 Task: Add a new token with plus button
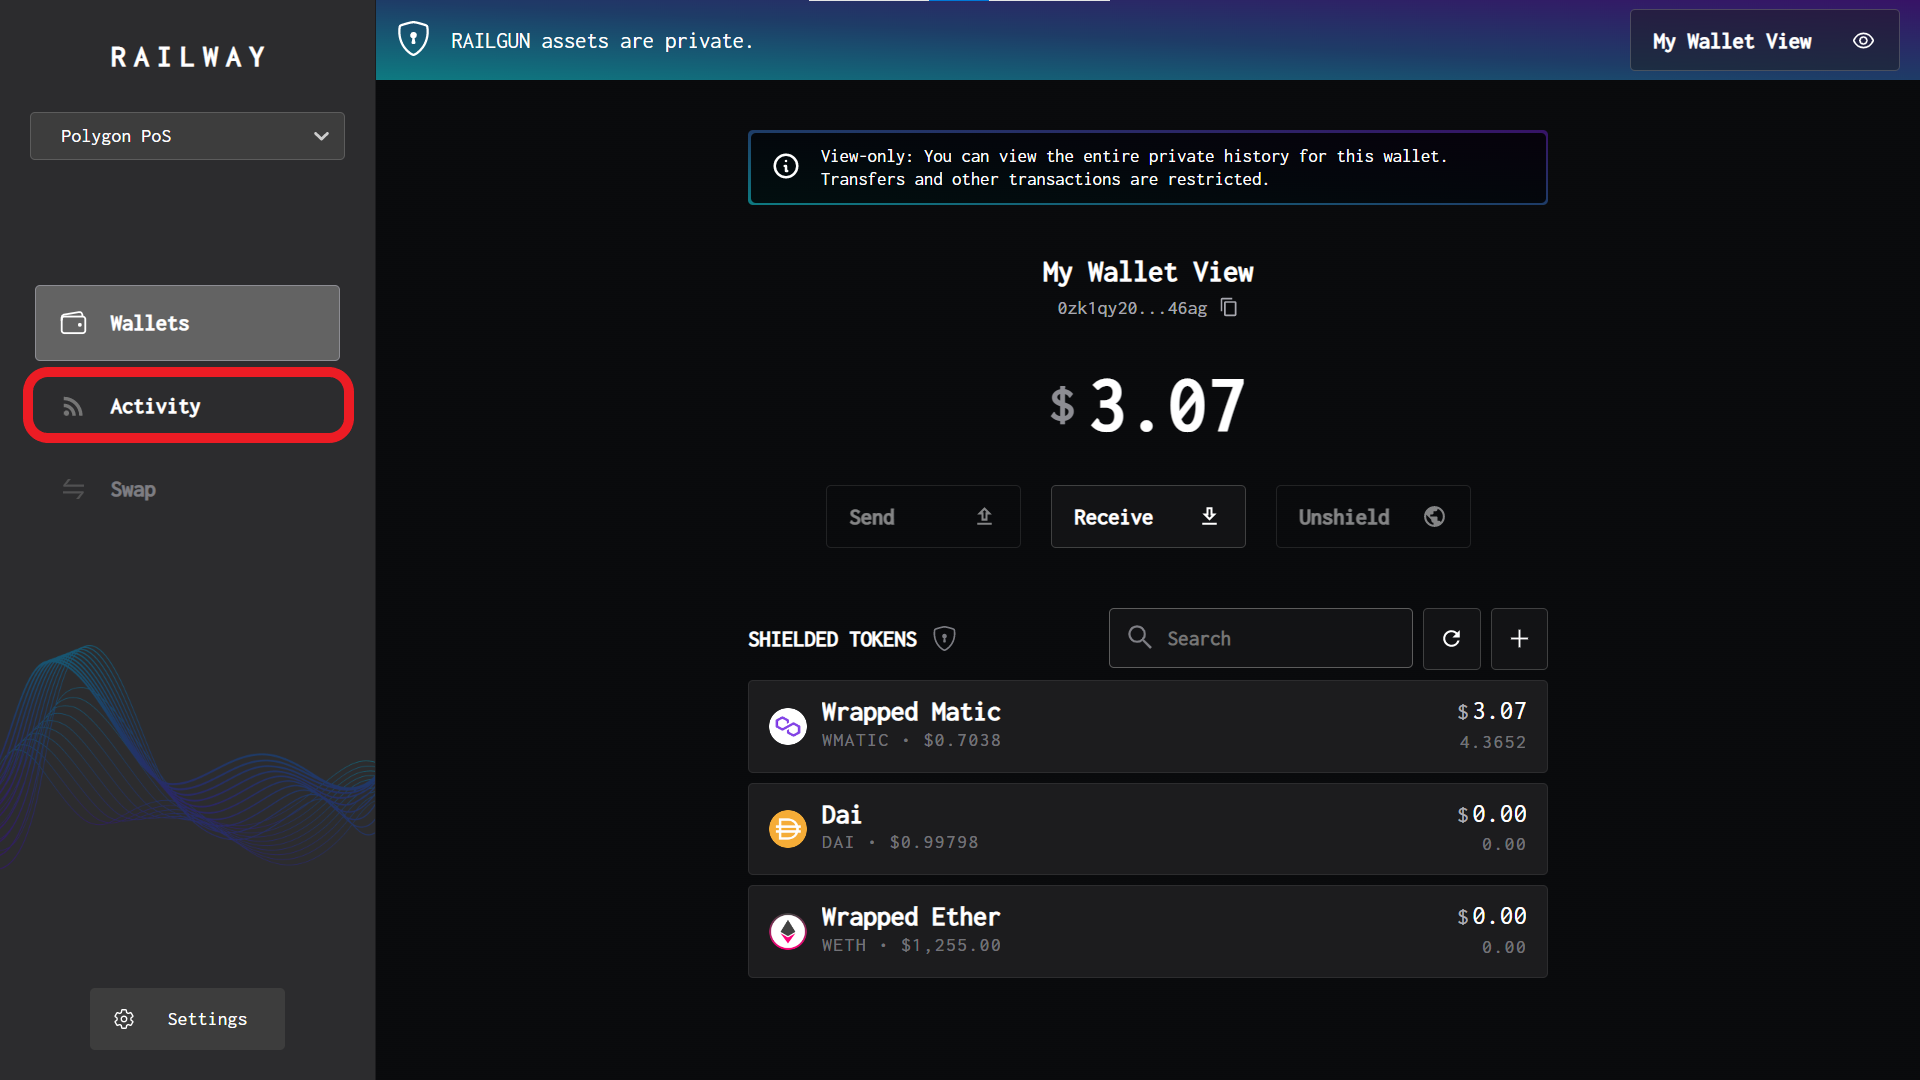coord(1519,638)
